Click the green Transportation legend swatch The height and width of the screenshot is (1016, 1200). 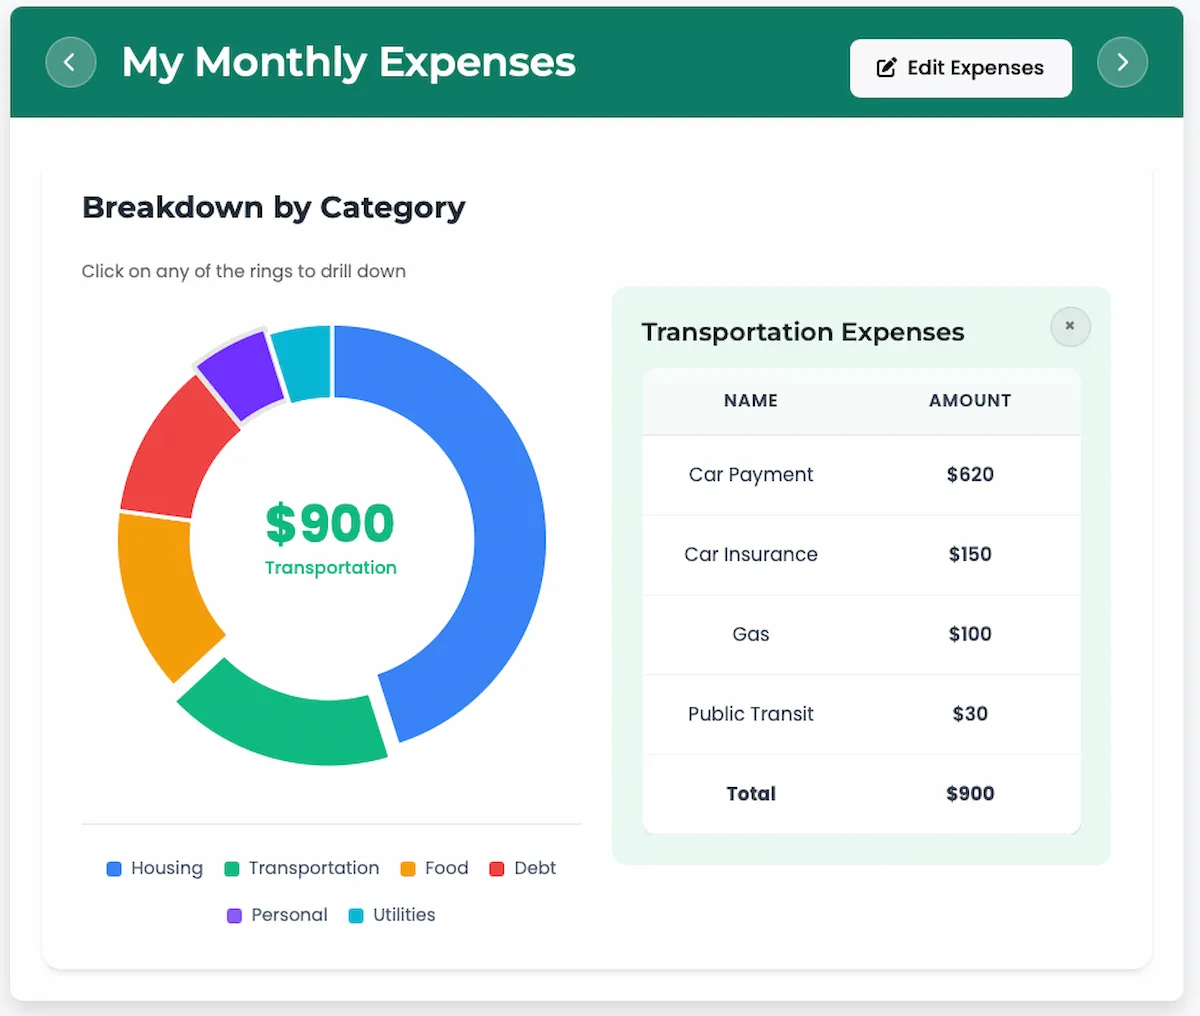tap(231, 868)
